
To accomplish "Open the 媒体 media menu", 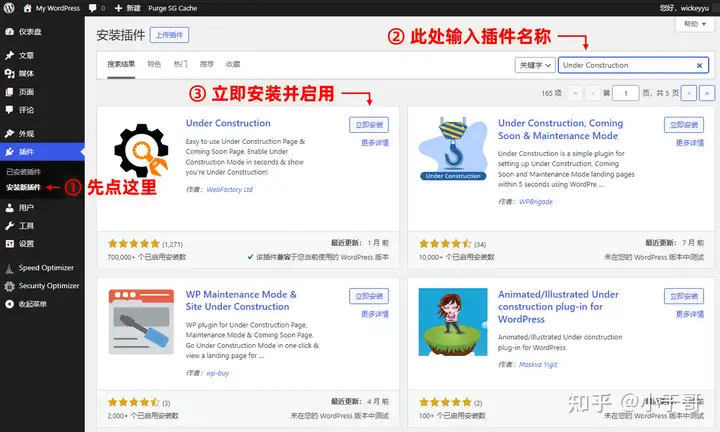I will 42,73.
